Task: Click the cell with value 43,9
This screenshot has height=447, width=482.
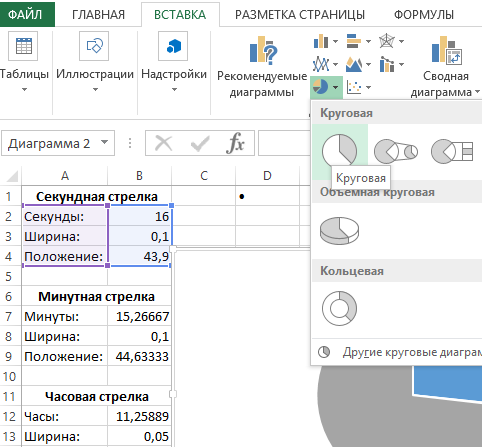Action: 139,256
